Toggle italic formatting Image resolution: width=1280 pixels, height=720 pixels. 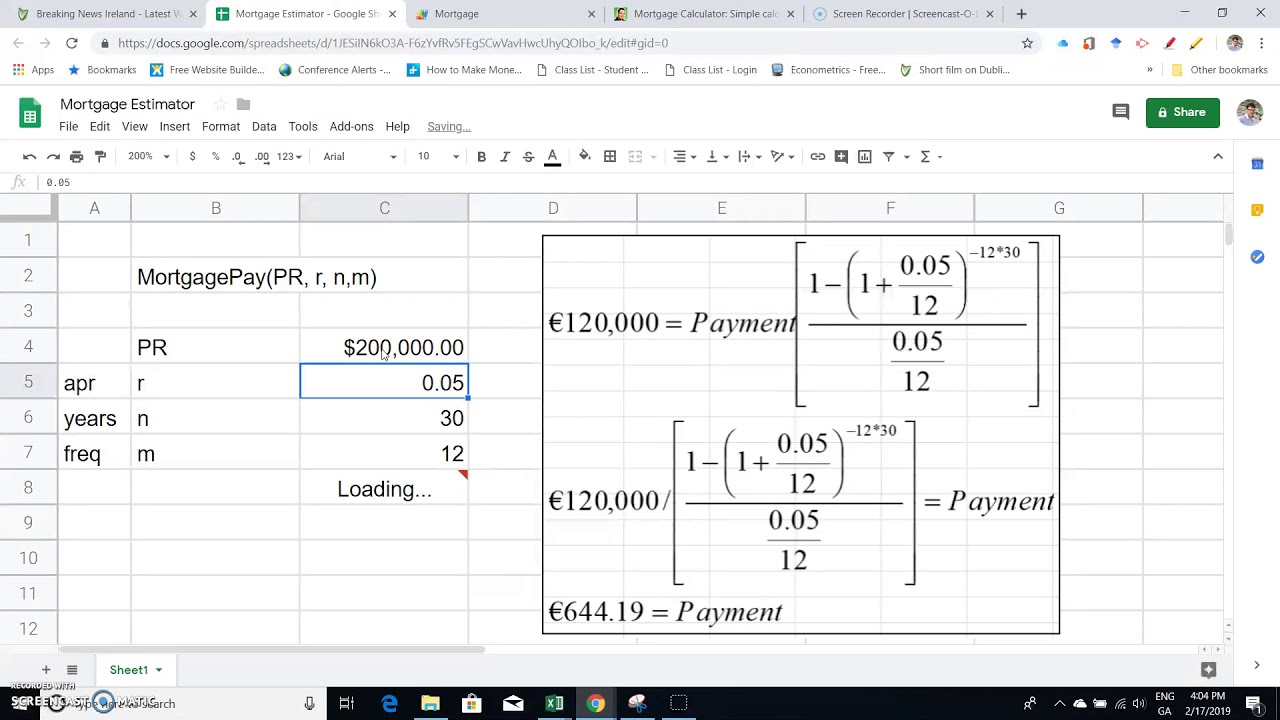(x=505, y=156)
